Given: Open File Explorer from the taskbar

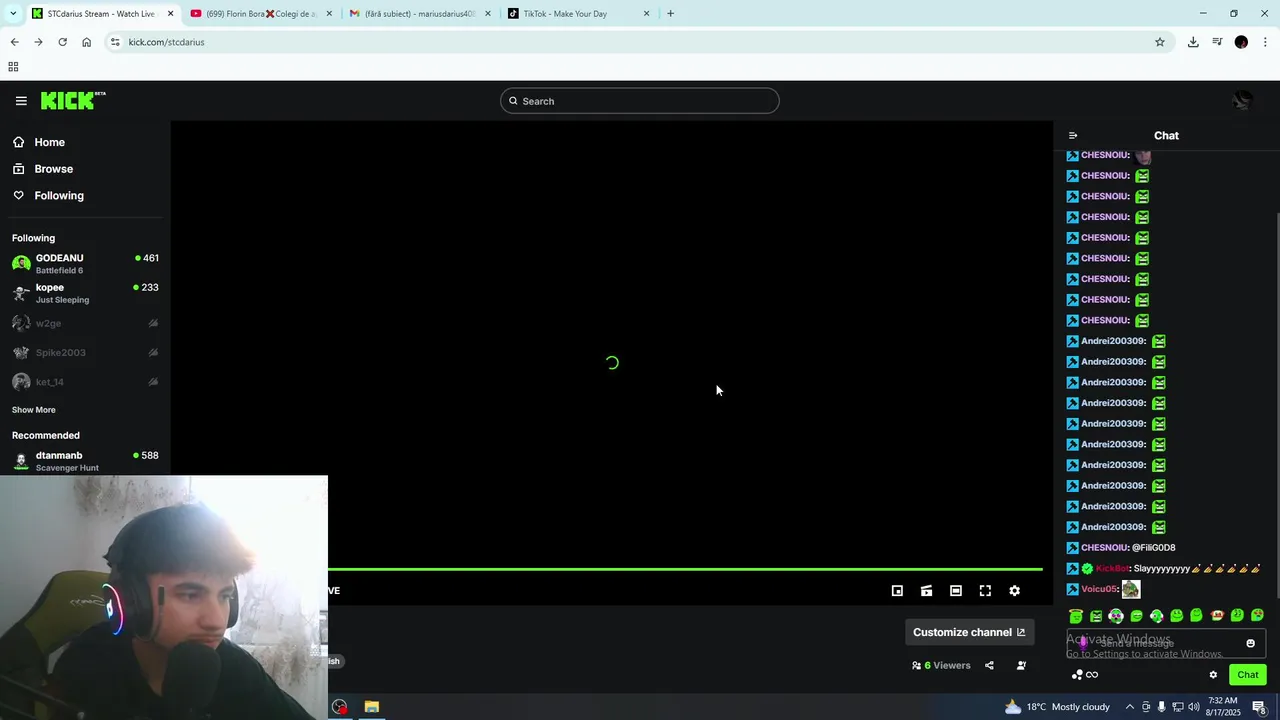Looking at the screenshot, I should click(x=371, y=707).
